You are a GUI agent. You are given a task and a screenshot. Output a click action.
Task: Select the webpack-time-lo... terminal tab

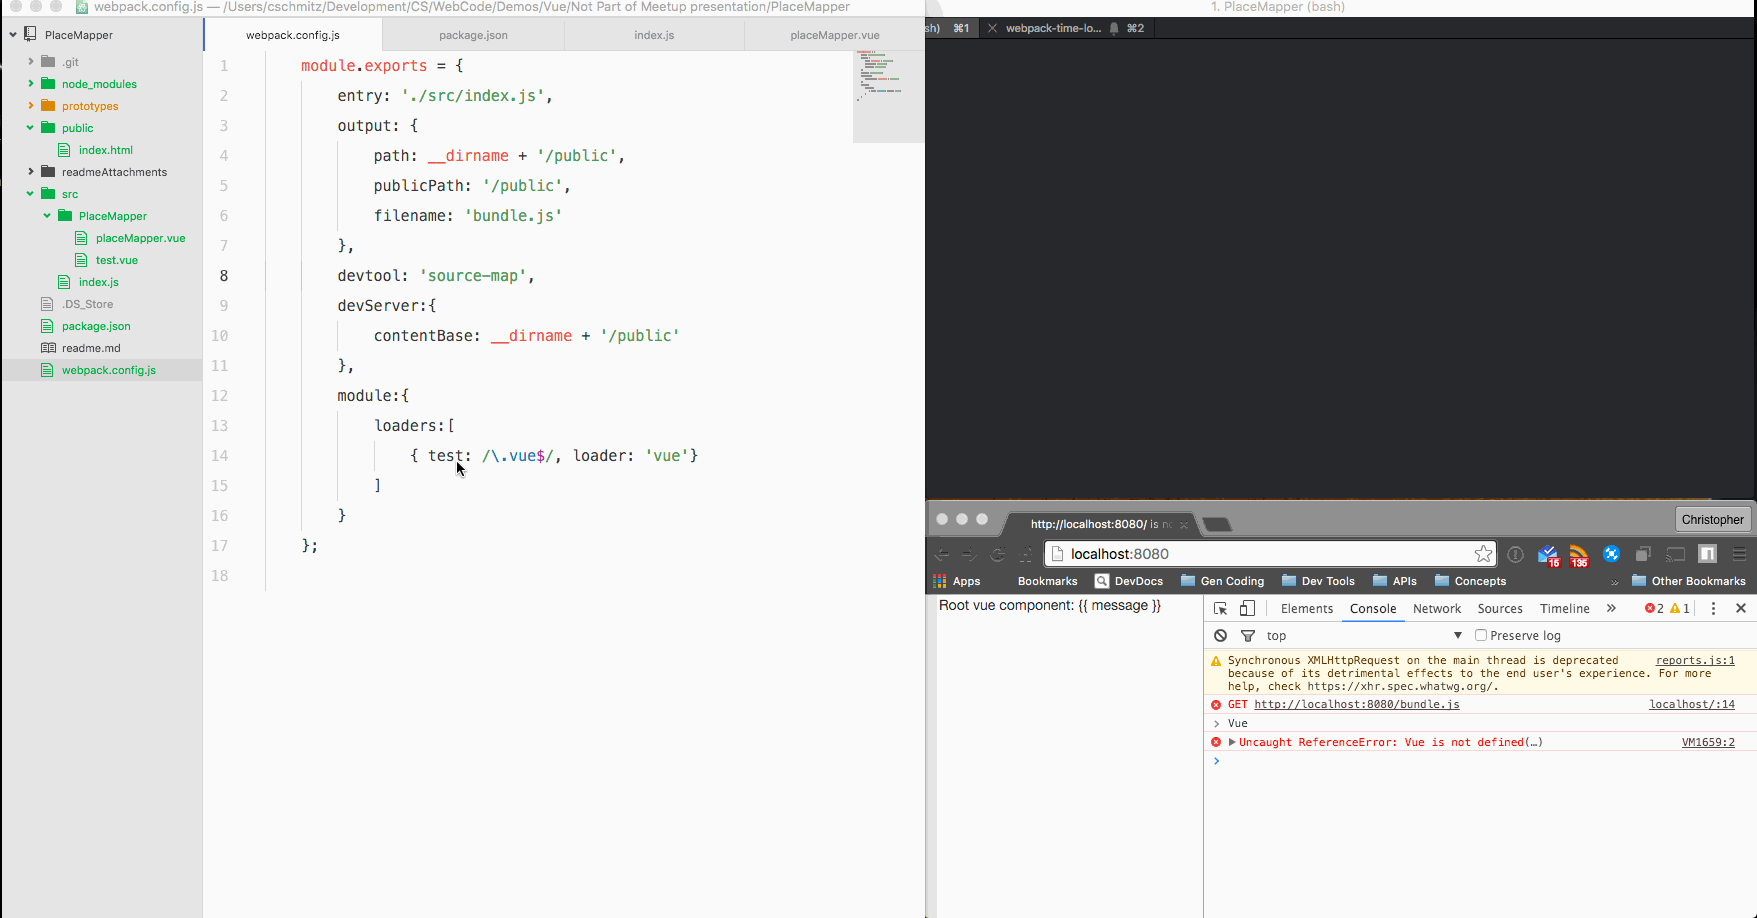click(x=1065, y=28)
